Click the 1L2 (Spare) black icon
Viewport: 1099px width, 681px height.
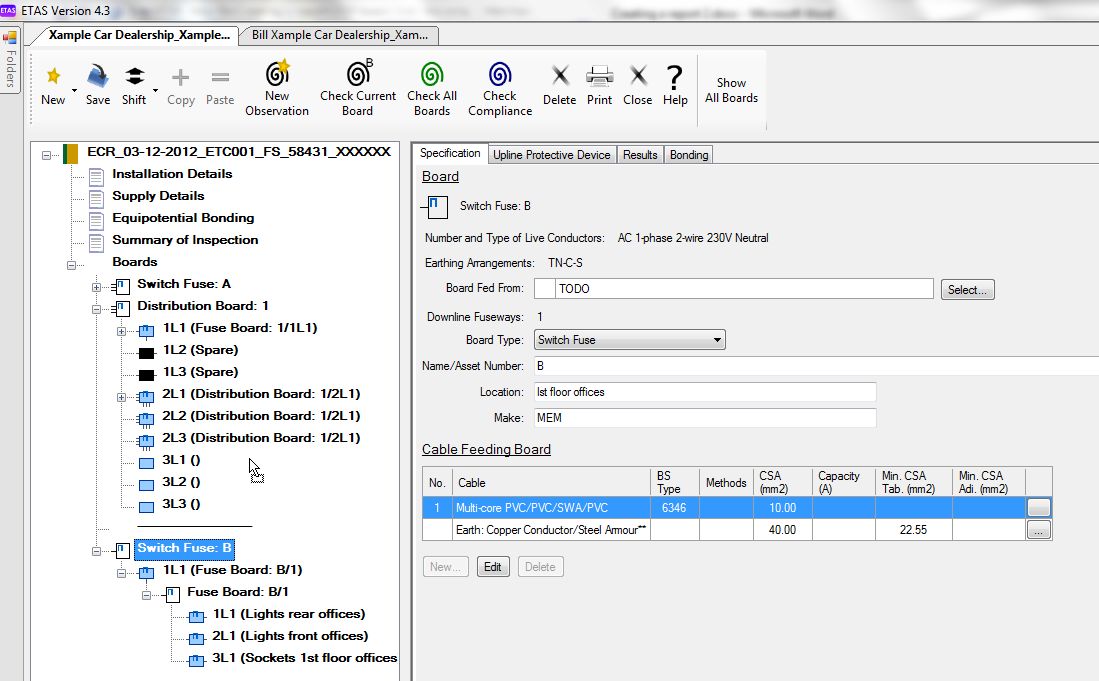(x=146, y=353)
